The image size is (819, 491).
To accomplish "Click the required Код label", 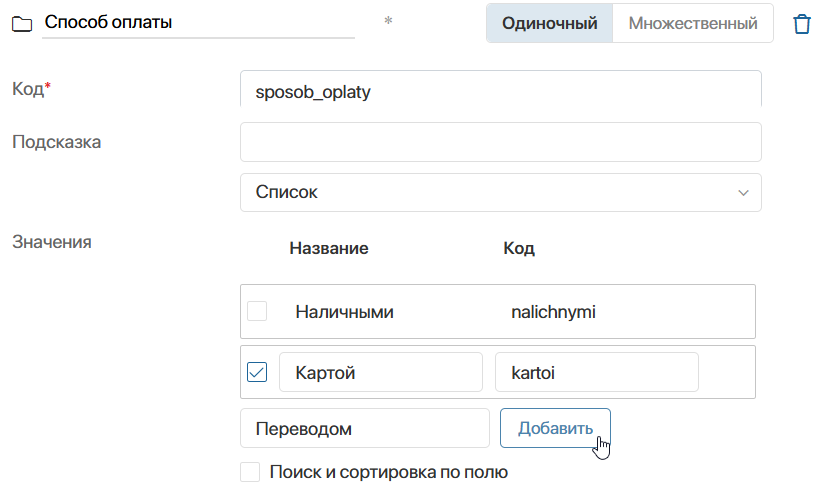I will [31, 89].
